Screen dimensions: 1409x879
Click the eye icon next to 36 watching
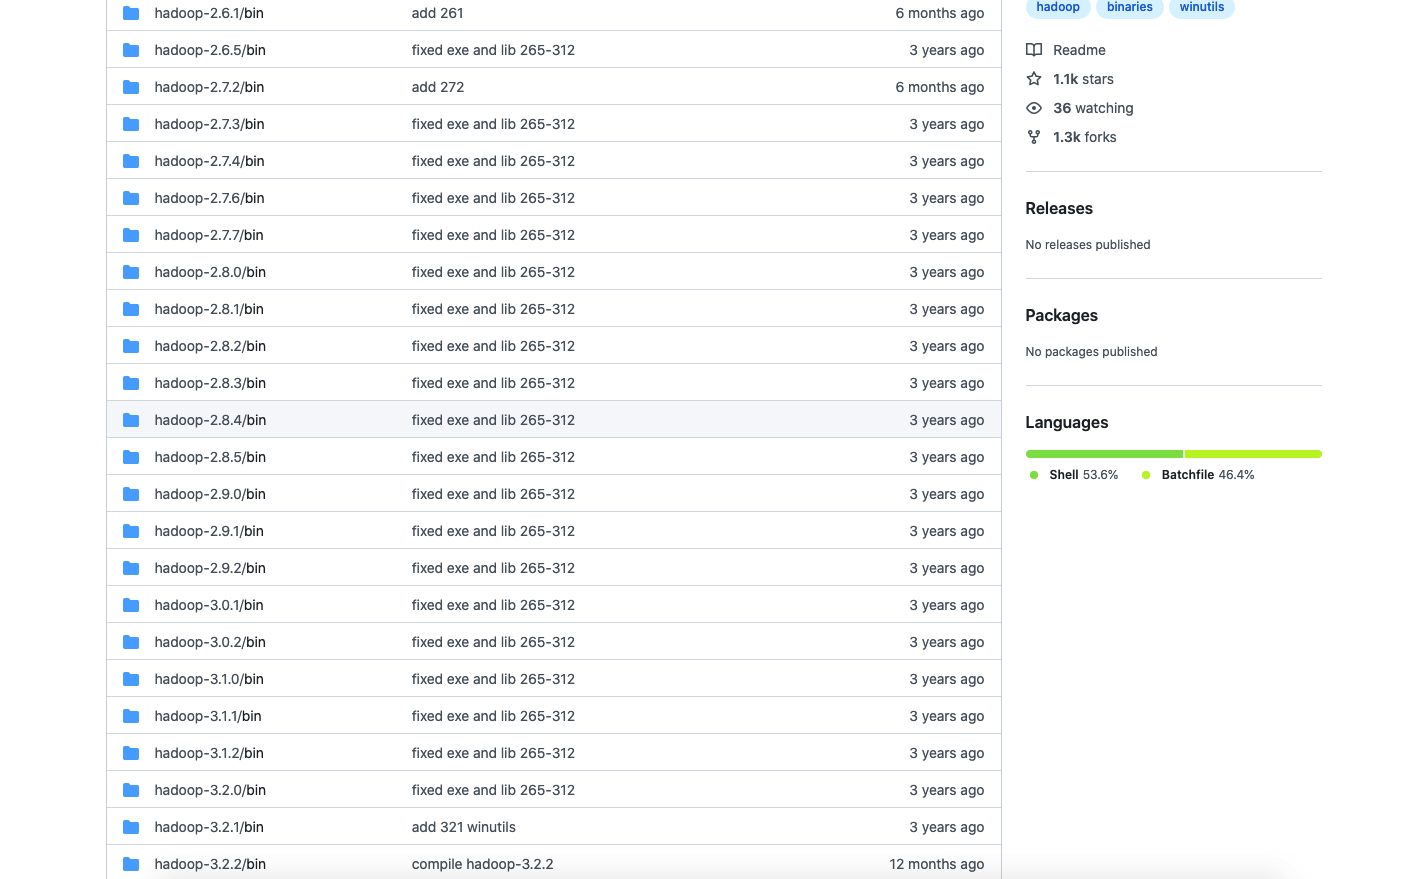pos(1034,108)
